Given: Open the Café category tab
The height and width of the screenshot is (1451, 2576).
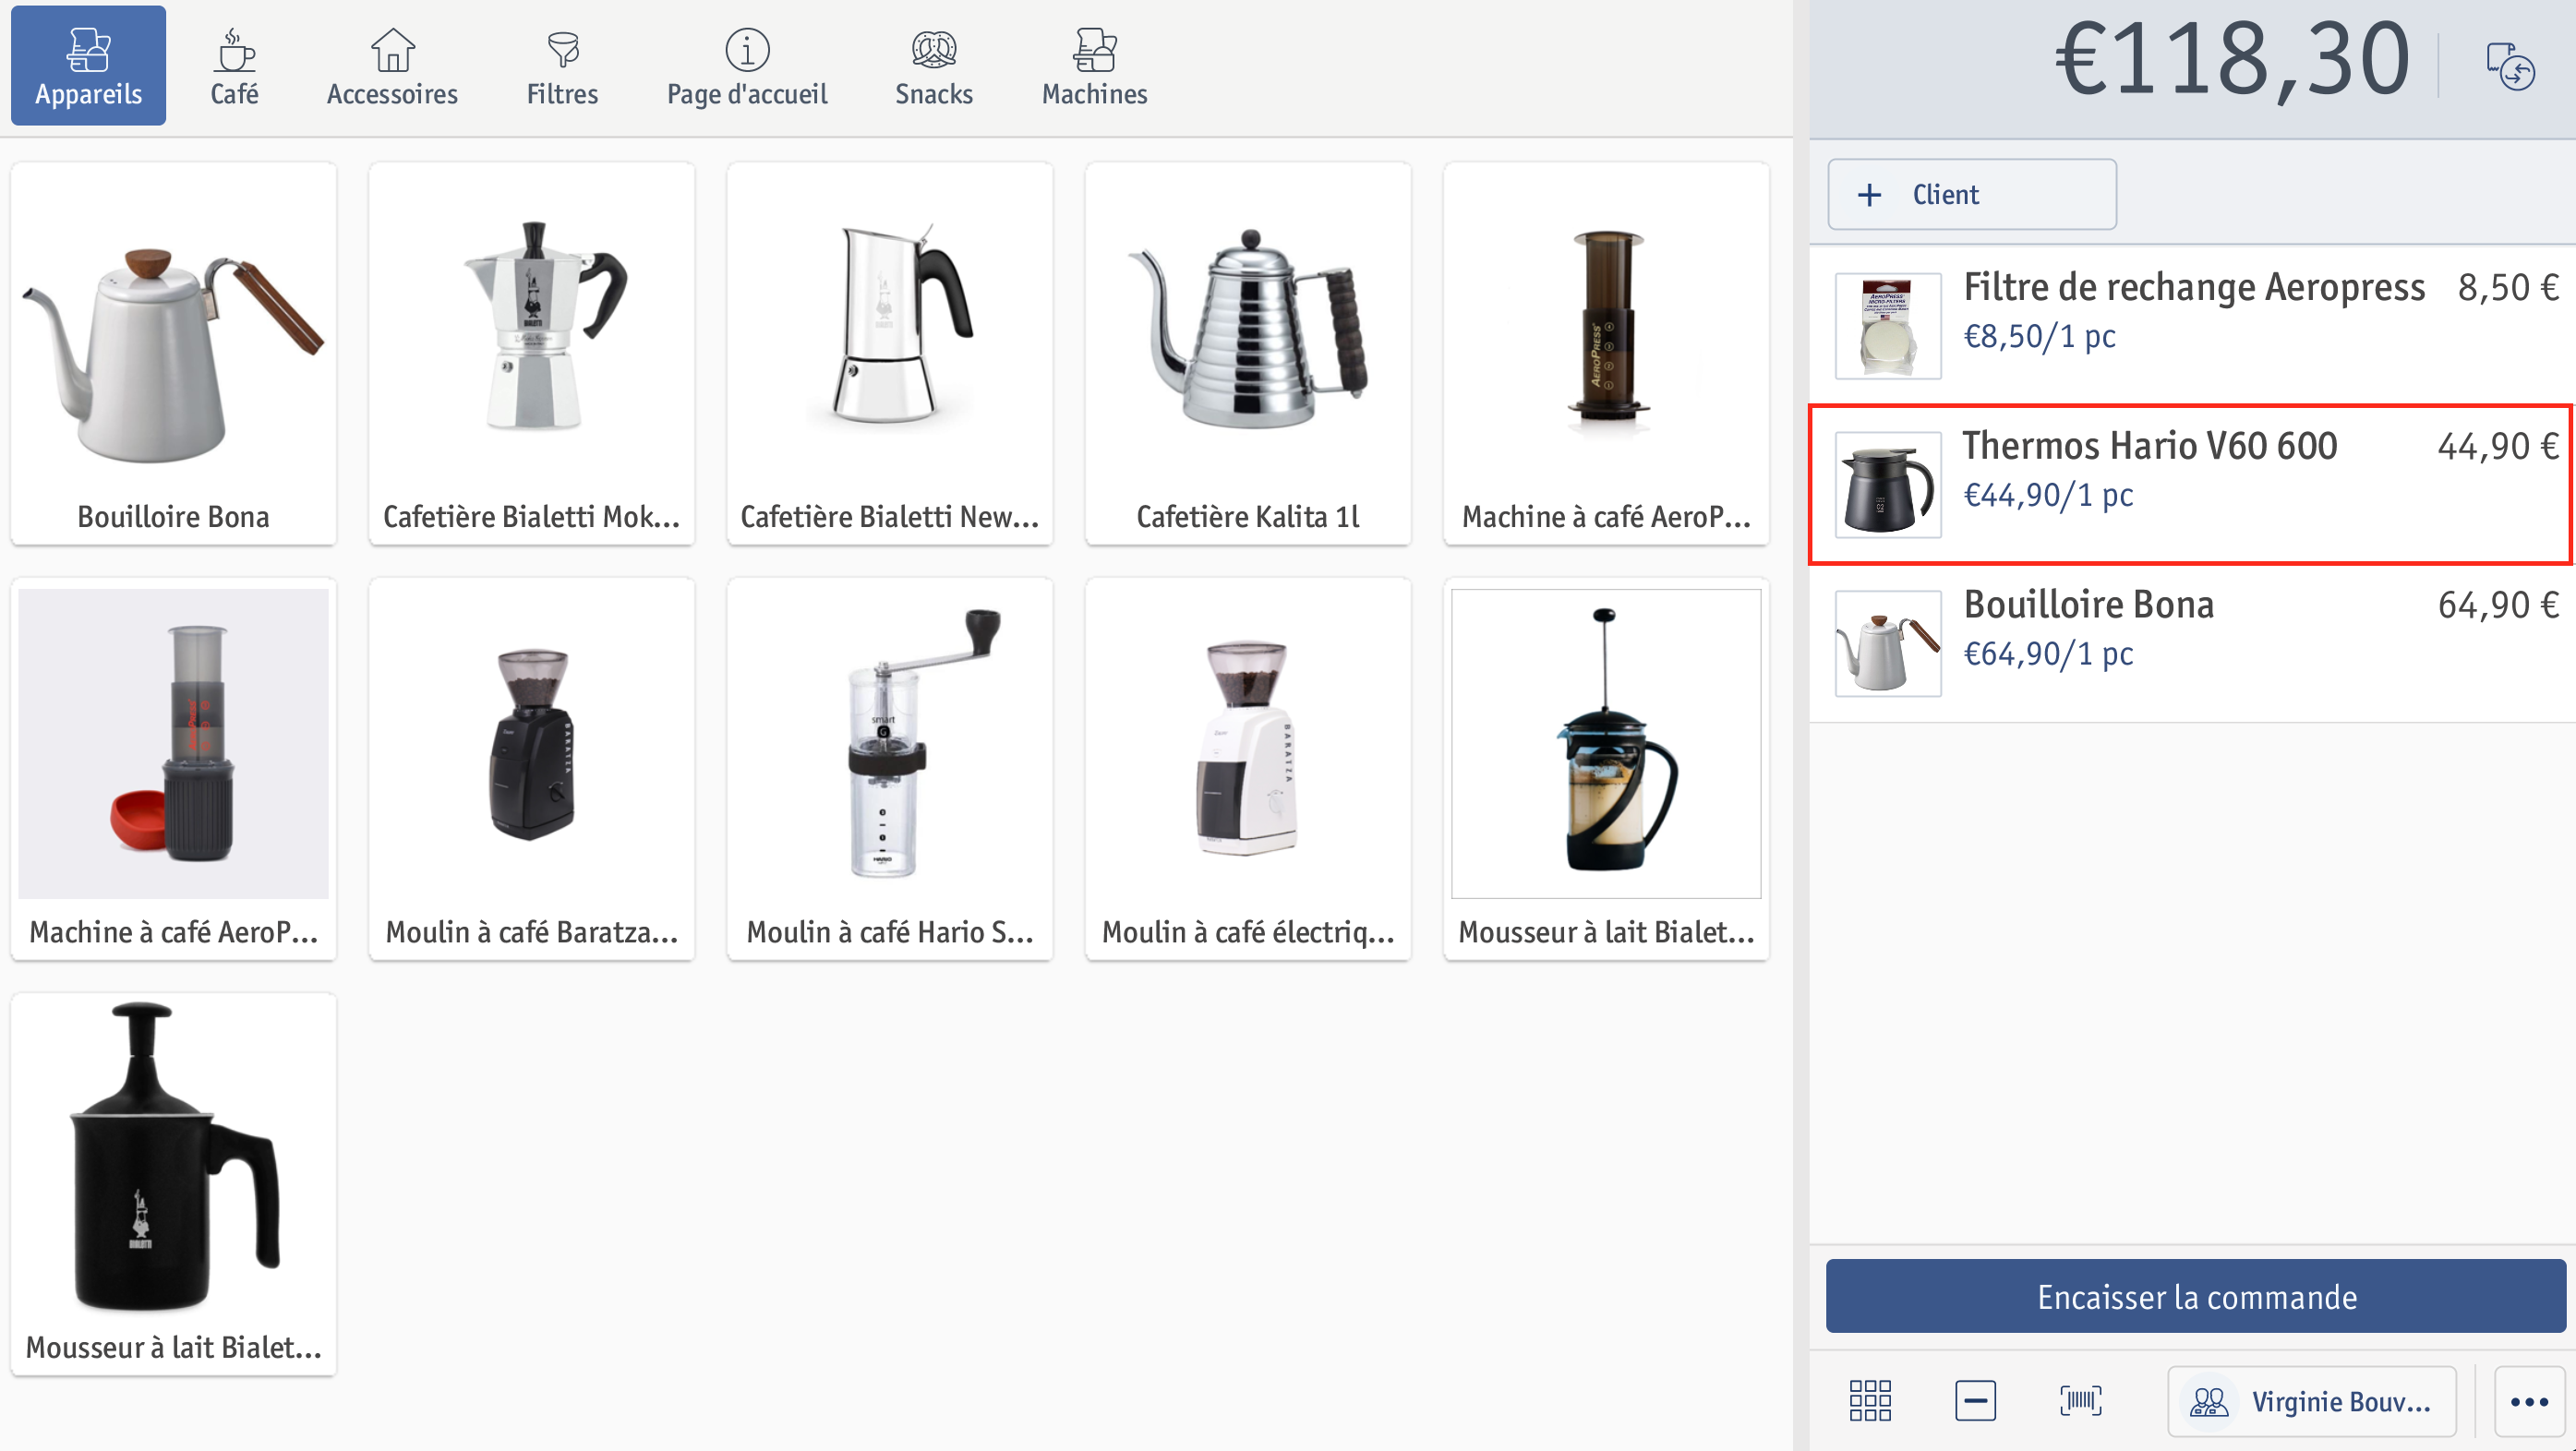Looking at the screenshot, I should (x=234, y=66).
